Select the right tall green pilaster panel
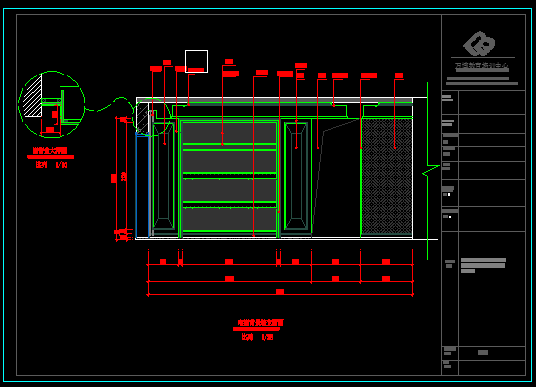Viewport: 536px width, 387px height. coord(296,177)
